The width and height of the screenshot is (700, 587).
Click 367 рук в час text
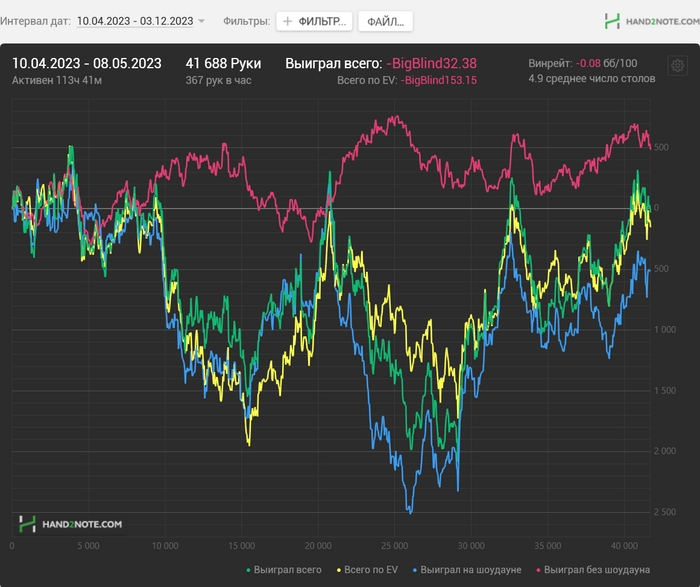[x=218, y=80]
